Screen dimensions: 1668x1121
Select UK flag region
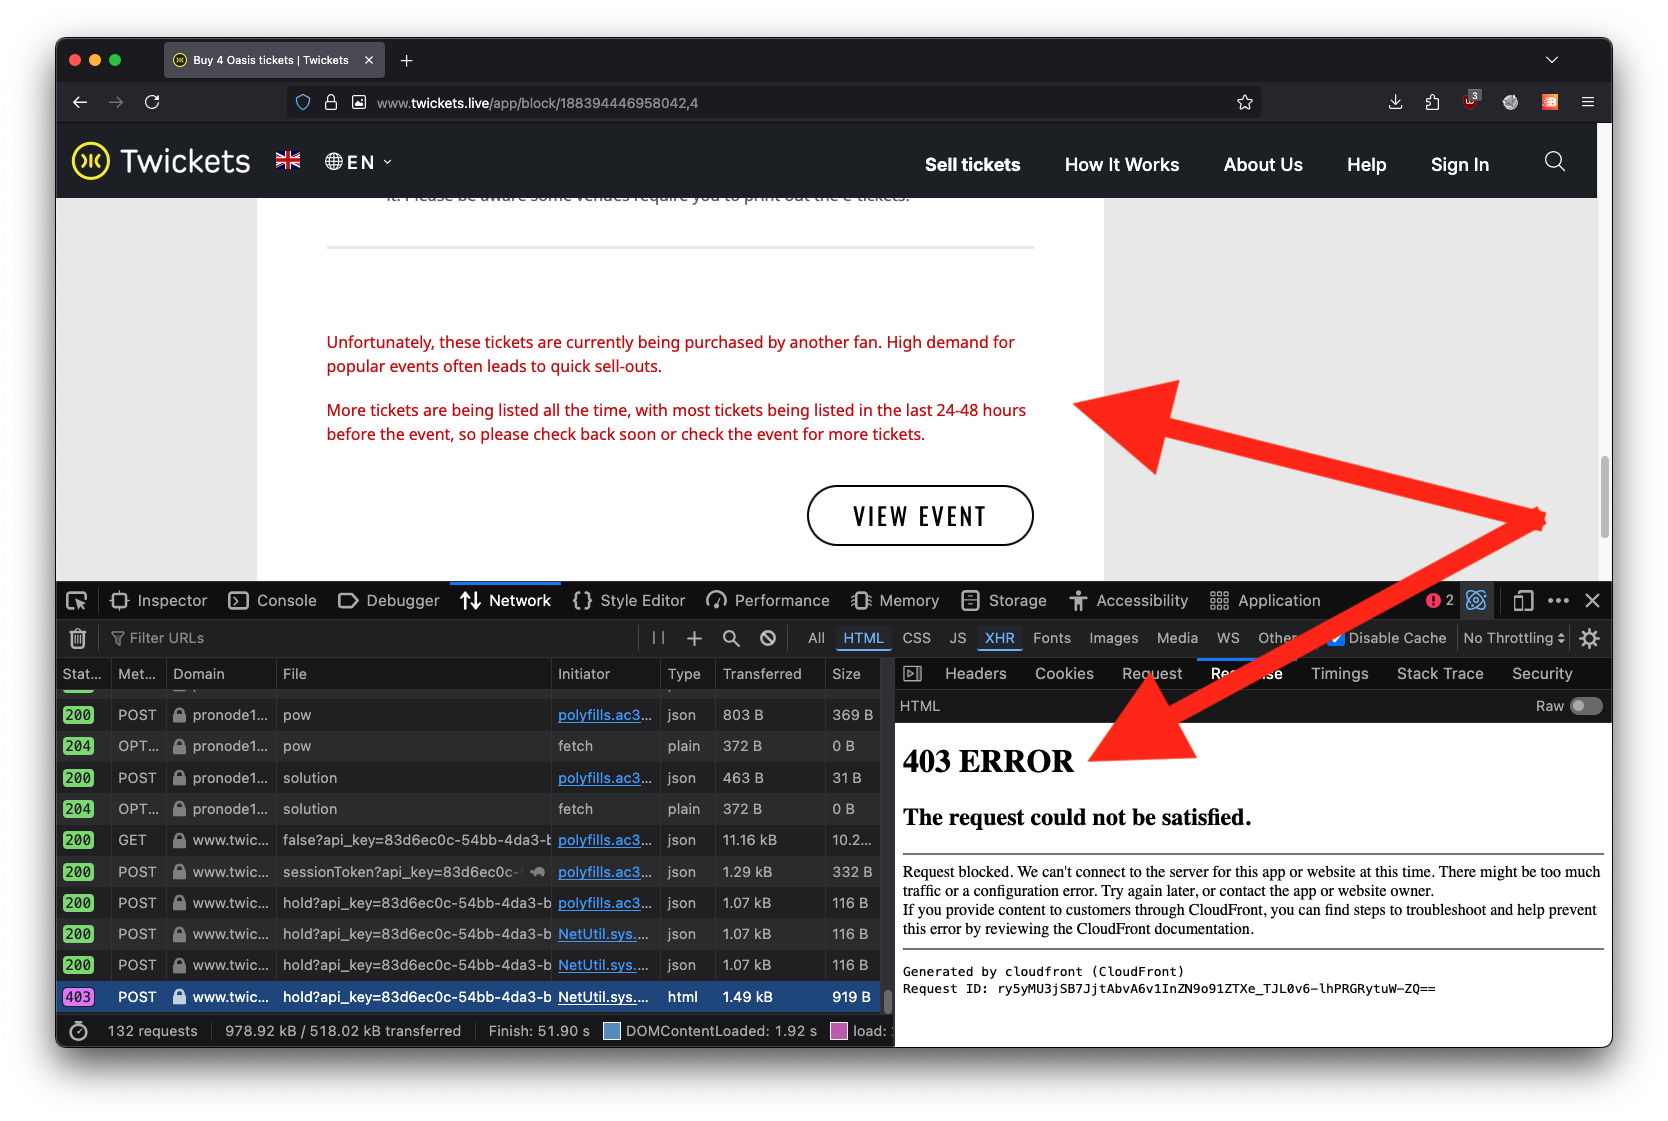point(288,161)
